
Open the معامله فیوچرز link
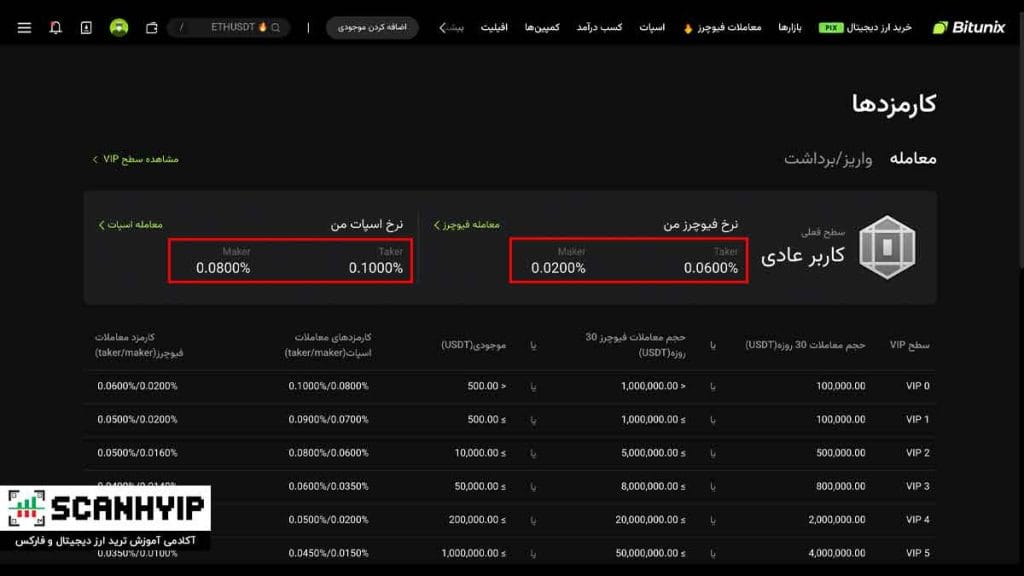[x=467, y=225]
